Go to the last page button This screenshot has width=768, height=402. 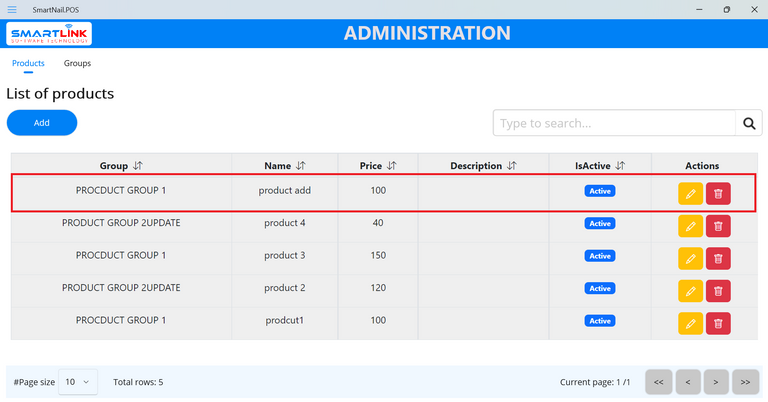[745, 382]
